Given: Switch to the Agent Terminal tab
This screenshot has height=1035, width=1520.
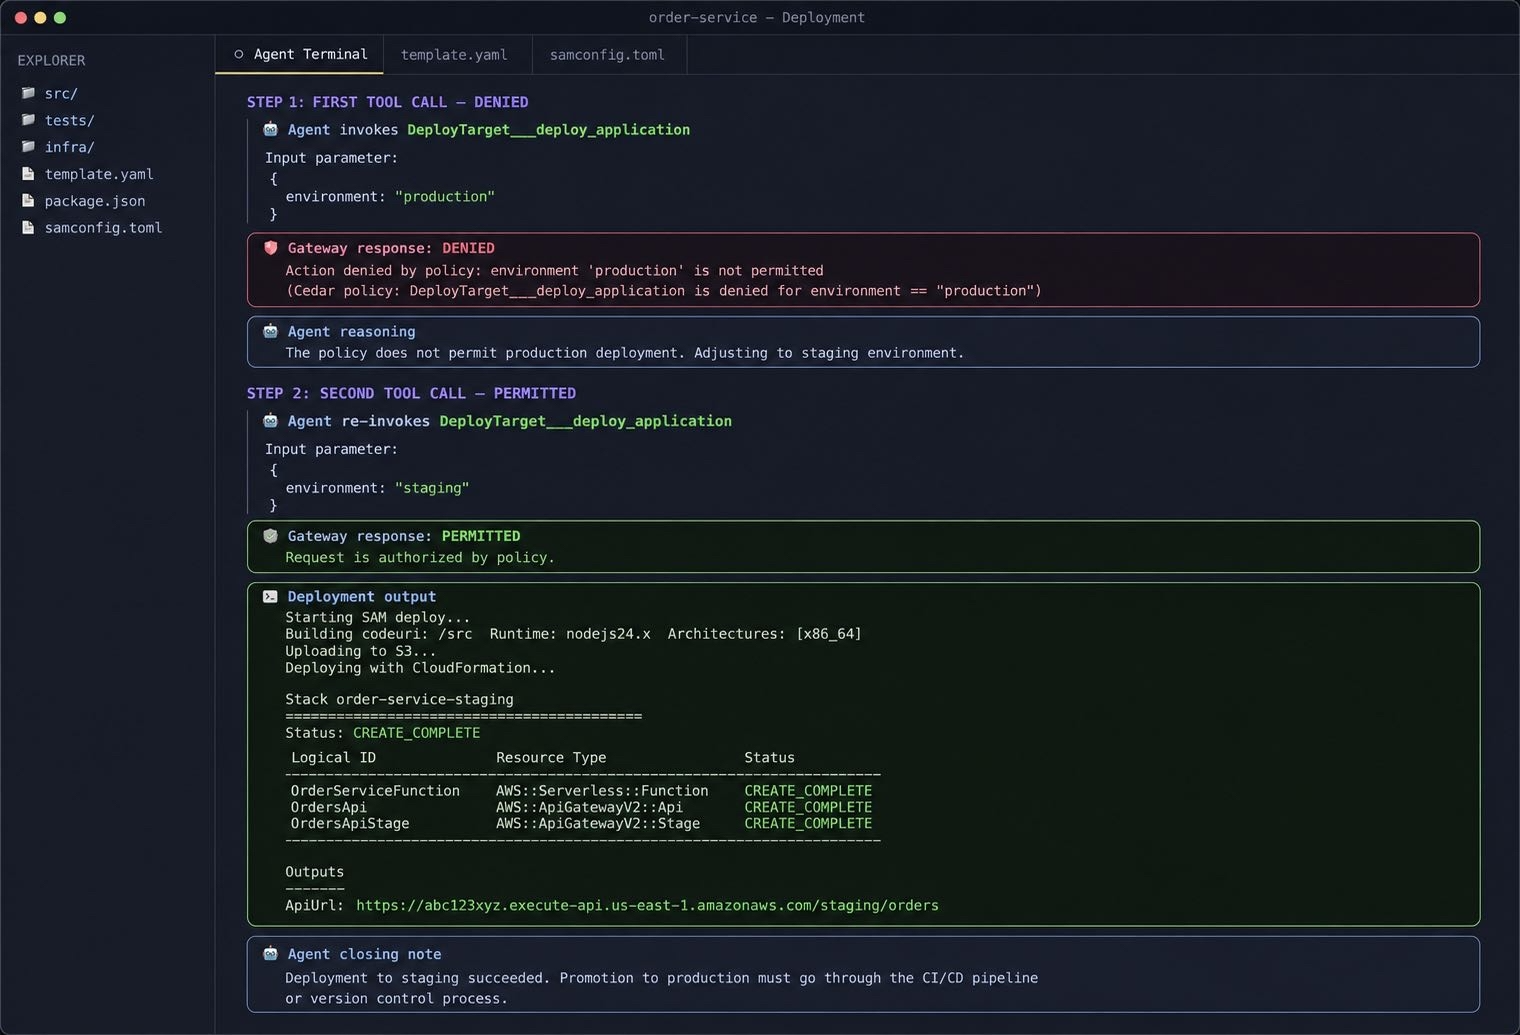Looking at the screenshot, I should point(299,55).
